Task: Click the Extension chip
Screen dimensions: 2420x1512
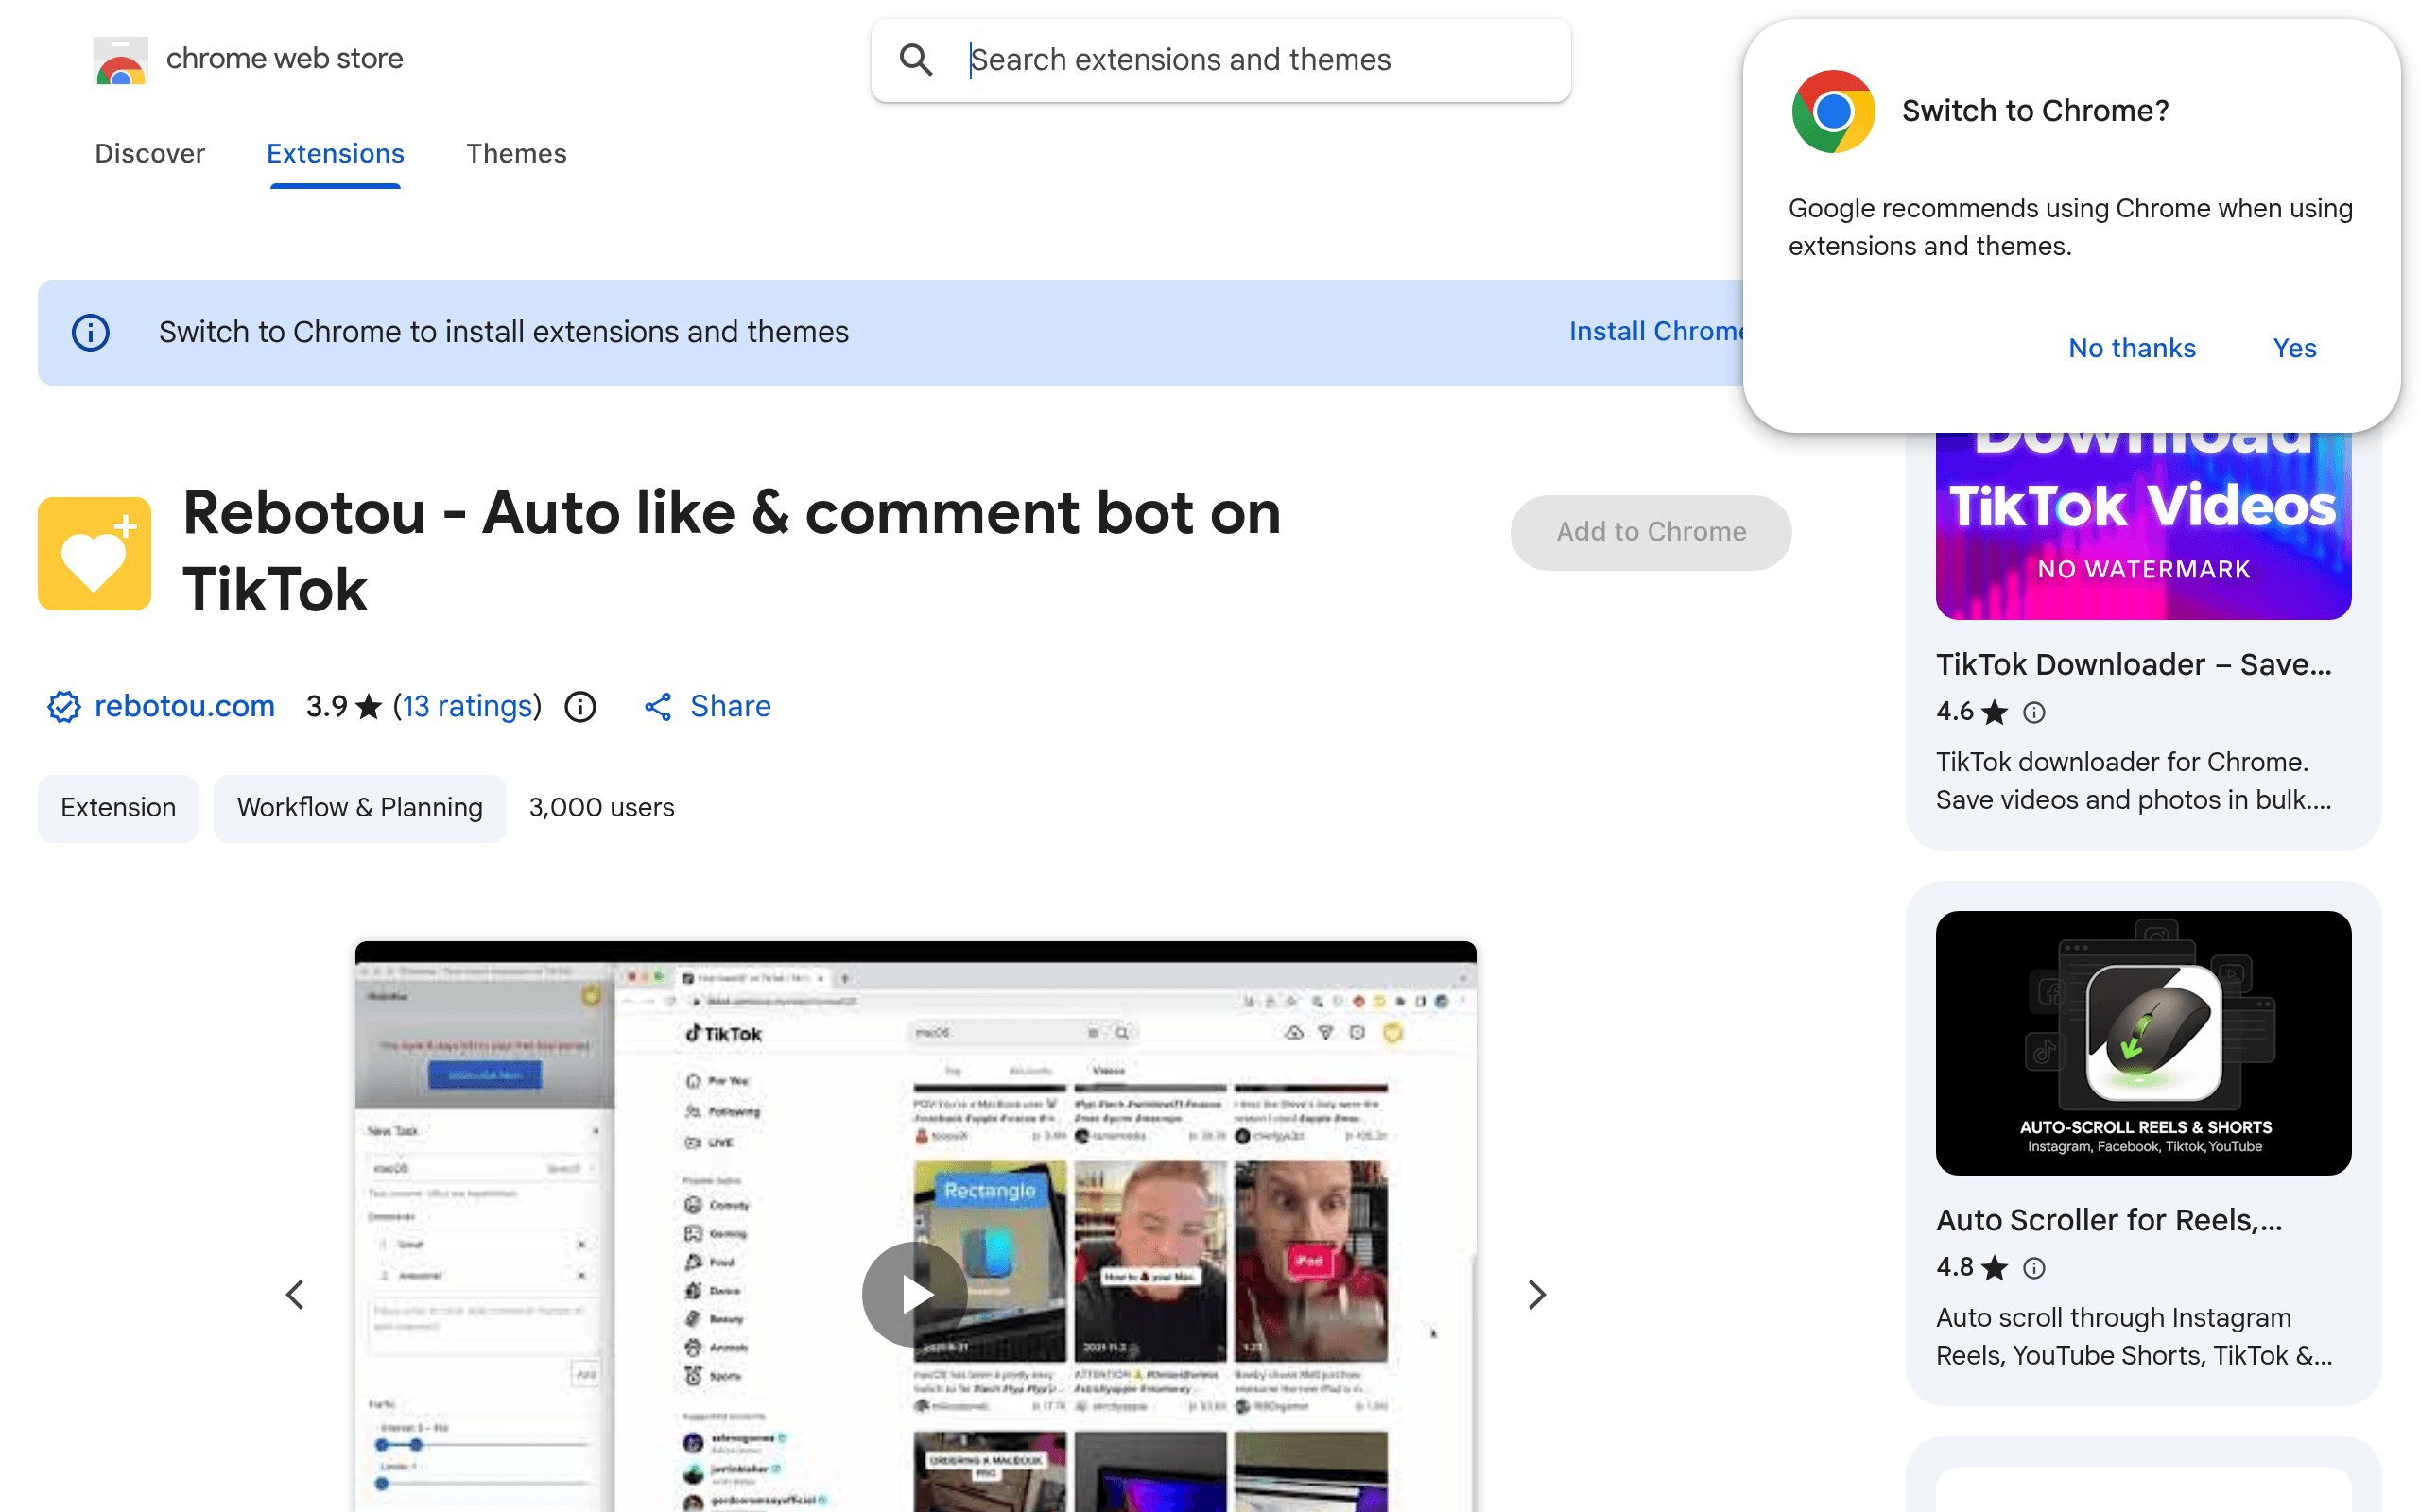Action: click(118, 808)
